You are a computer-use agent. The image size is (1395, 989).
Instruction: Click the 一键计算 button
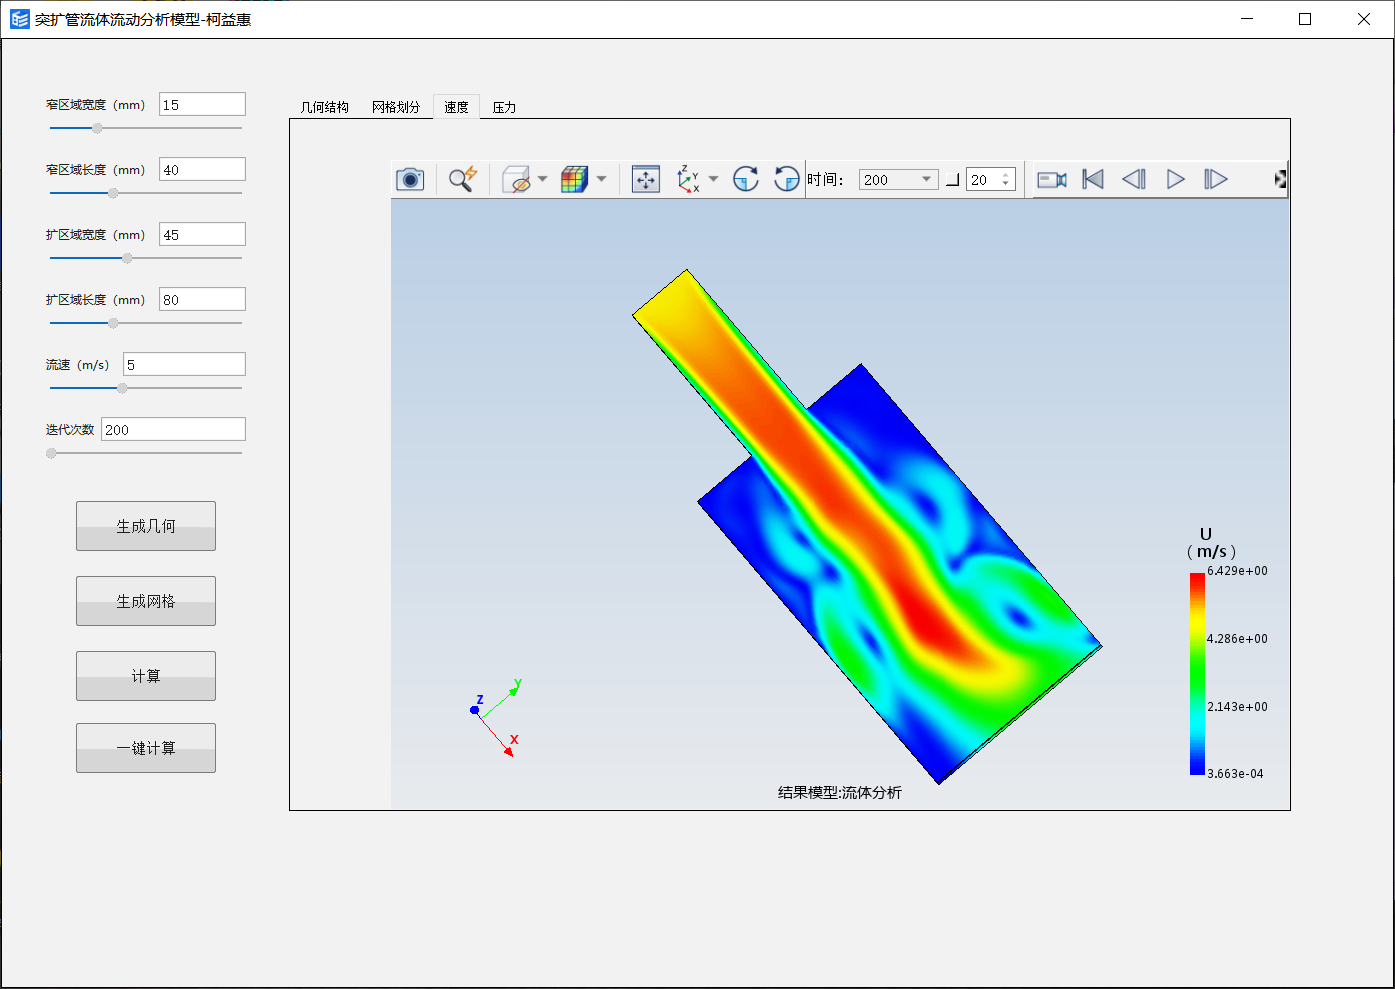point(146,748)
